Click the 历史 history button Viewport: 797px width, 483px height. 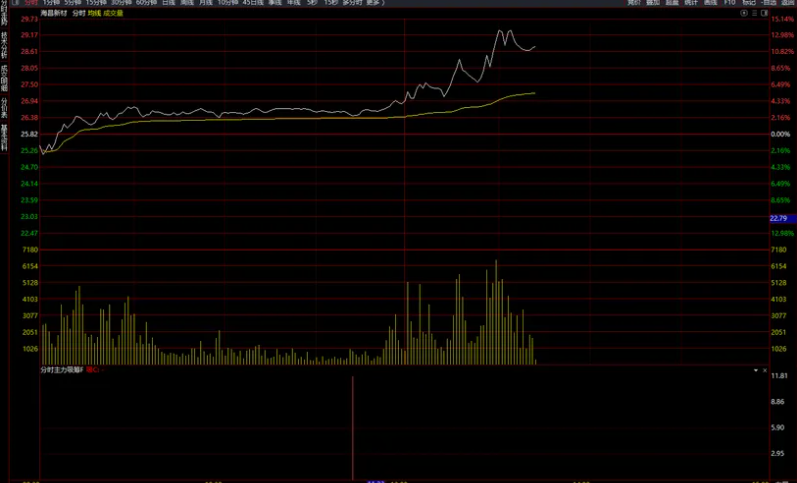(x=672, y=3)
